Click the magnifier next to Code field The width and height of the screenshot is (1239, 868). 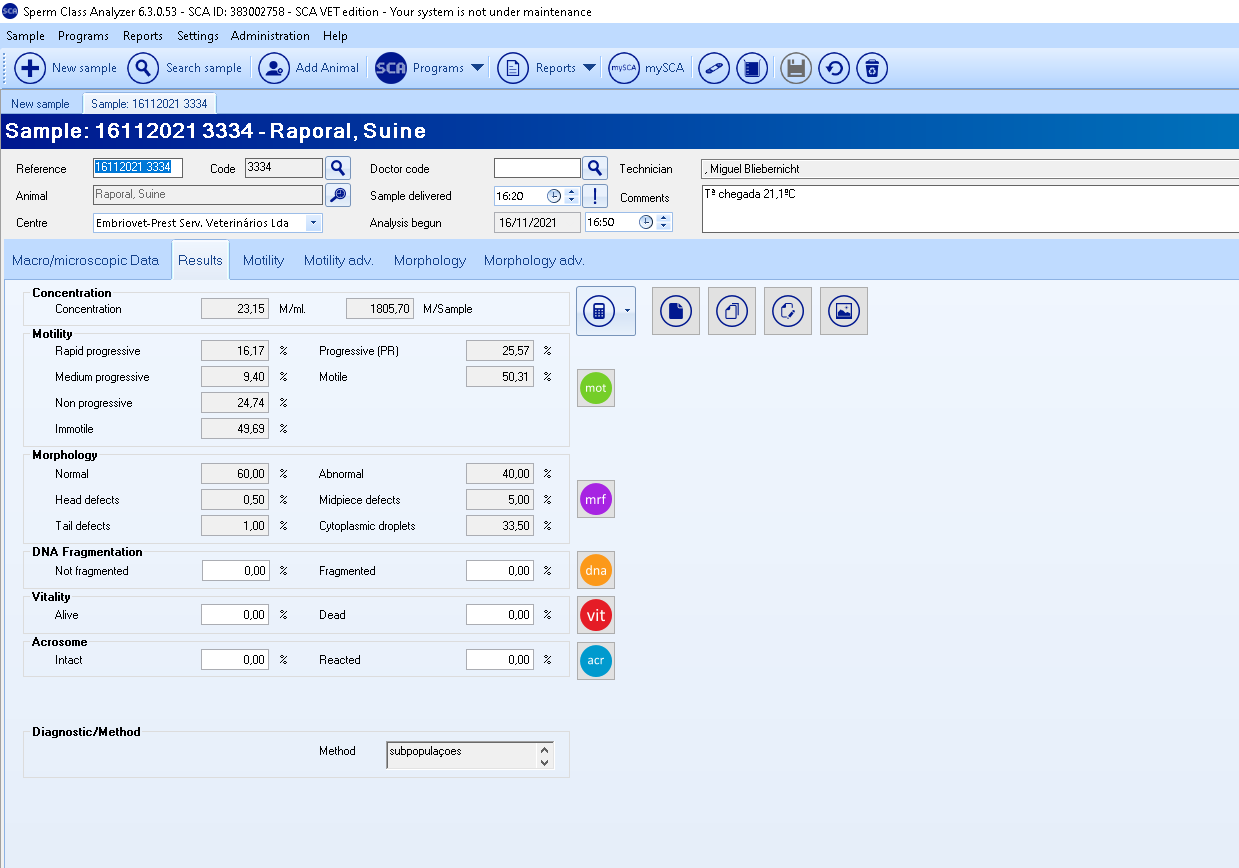(339, 168)
